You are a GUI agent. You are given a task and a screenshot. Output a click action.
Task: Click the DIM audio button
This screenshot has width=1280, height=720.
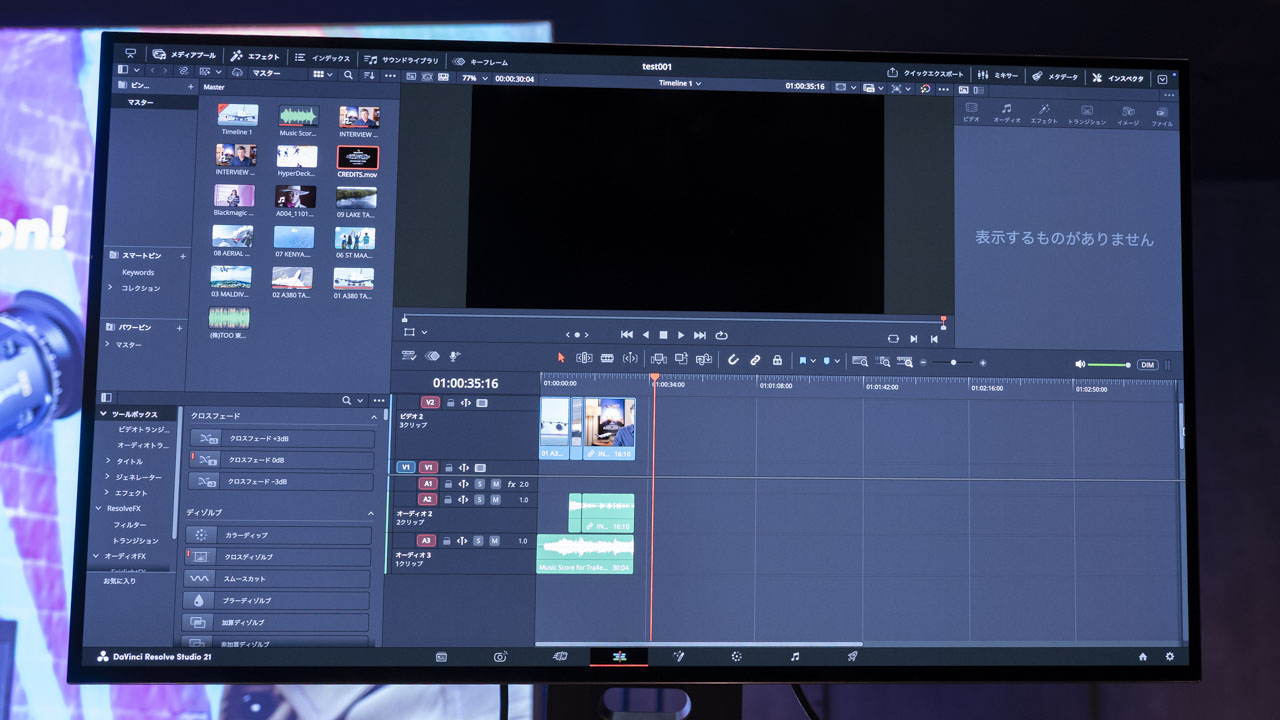tap(1147, 365)
